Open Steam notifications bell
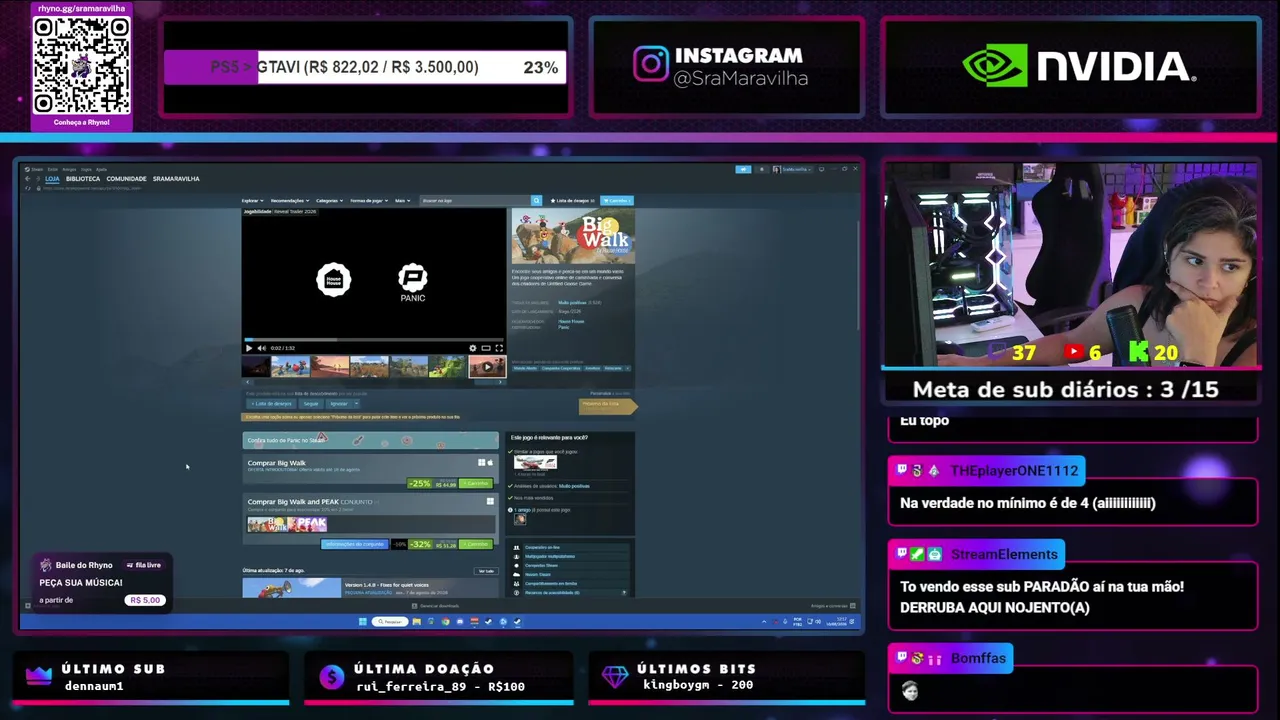Image resolution: width=1280 pixels, height=720 pixels. 761,169
